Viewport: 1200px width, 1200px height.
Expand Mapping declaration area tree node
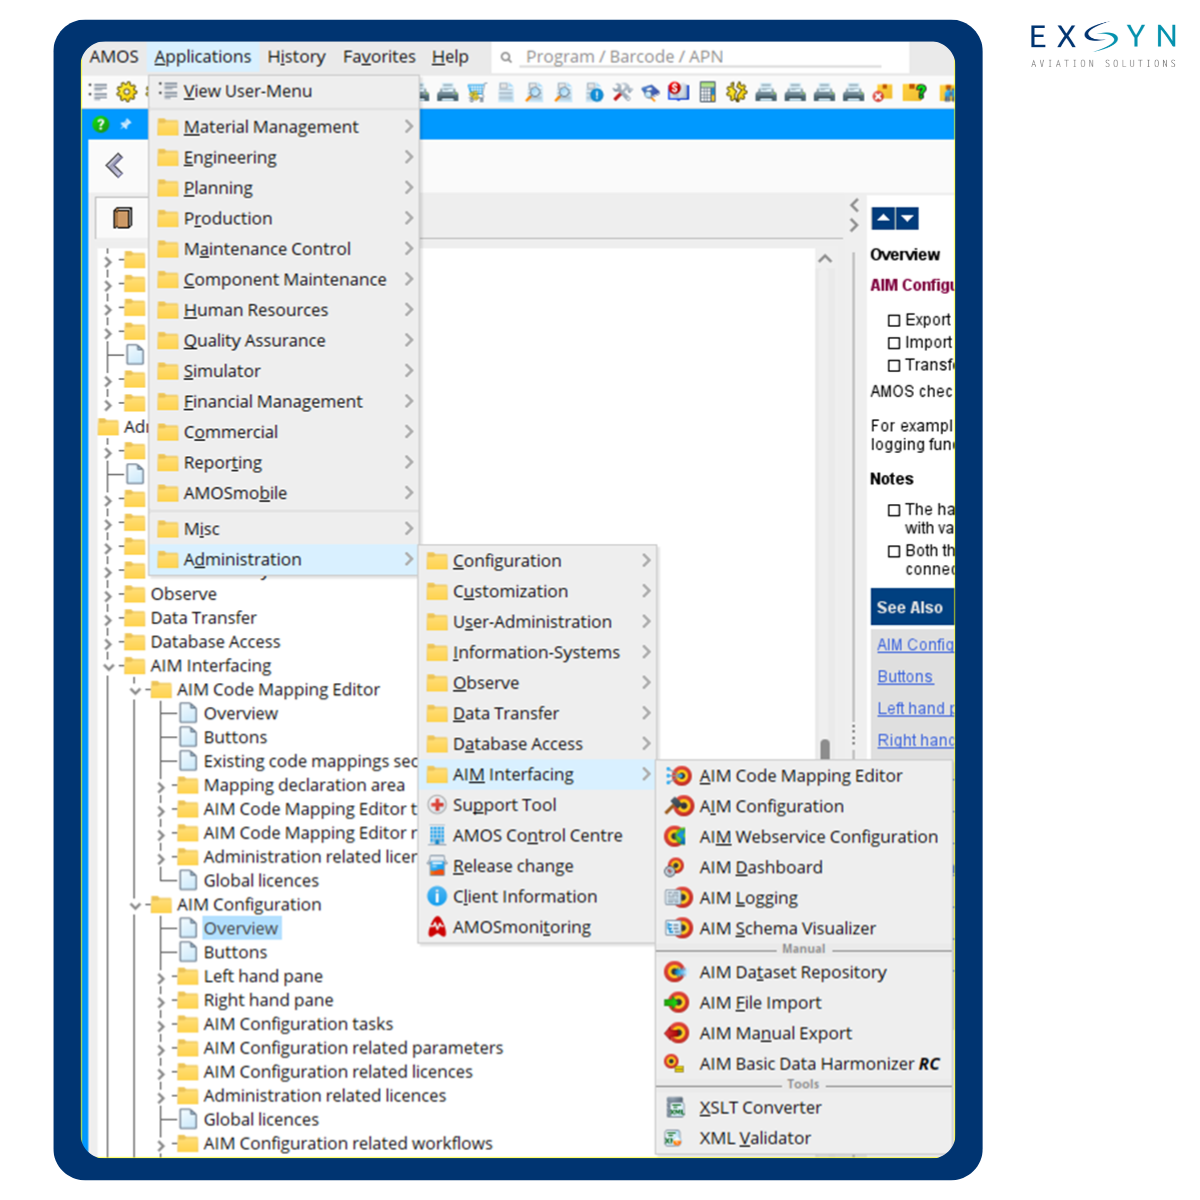pyautogui.click(x=161, y=786)
